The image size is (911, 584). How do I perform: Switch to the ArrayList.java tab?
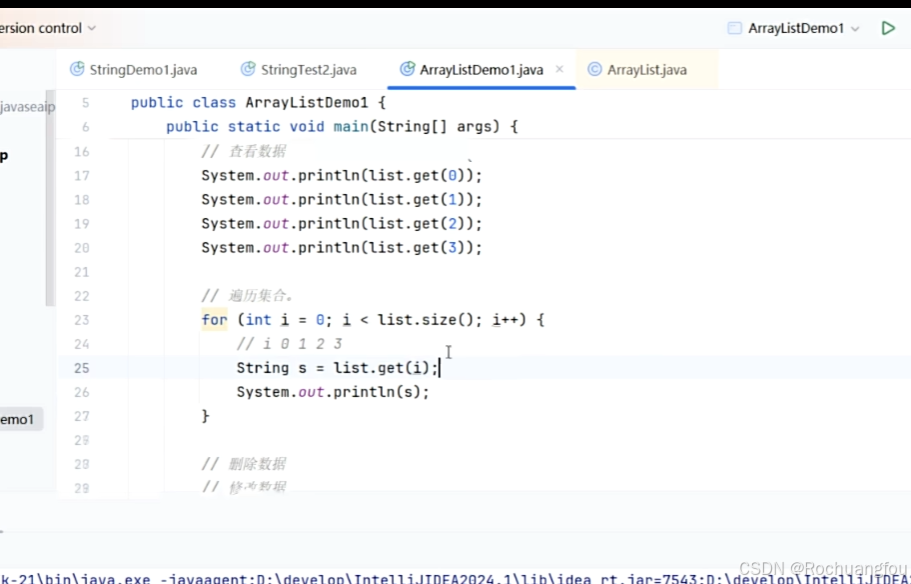(648, 70)
